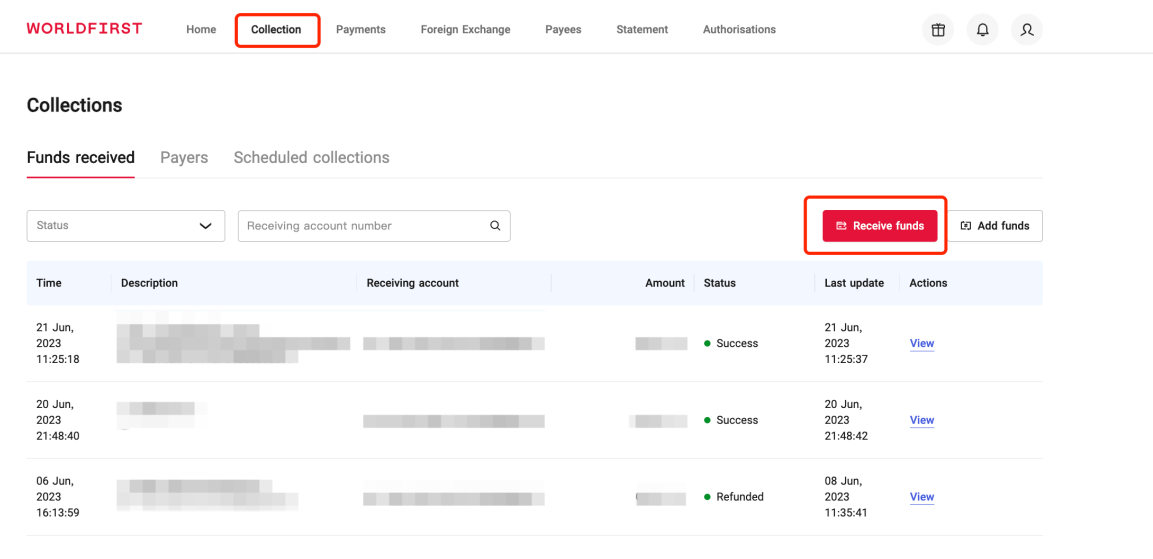The width and height of the screenshot is (1153, 559).
Task: Click the WorldFirst logo
Action: (x=84, y=28)
